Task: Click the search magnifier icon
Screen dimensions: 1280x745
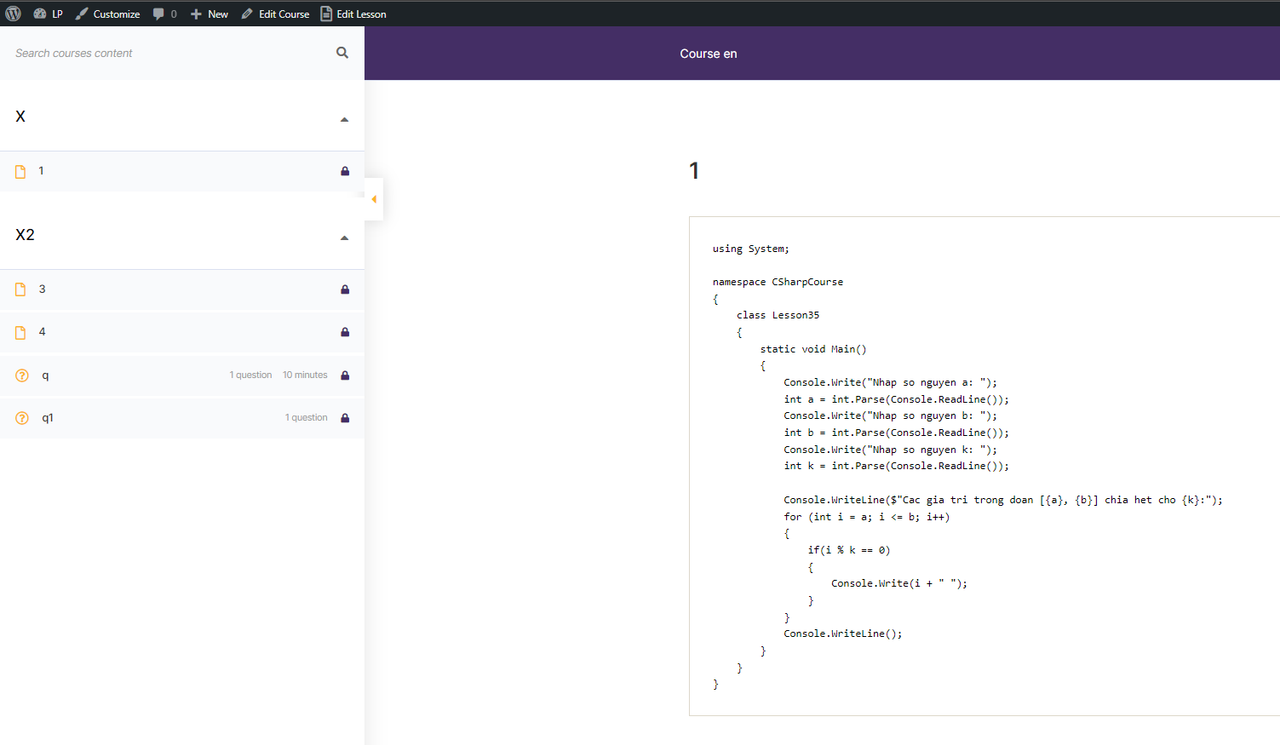Action: tap(343, 53)
